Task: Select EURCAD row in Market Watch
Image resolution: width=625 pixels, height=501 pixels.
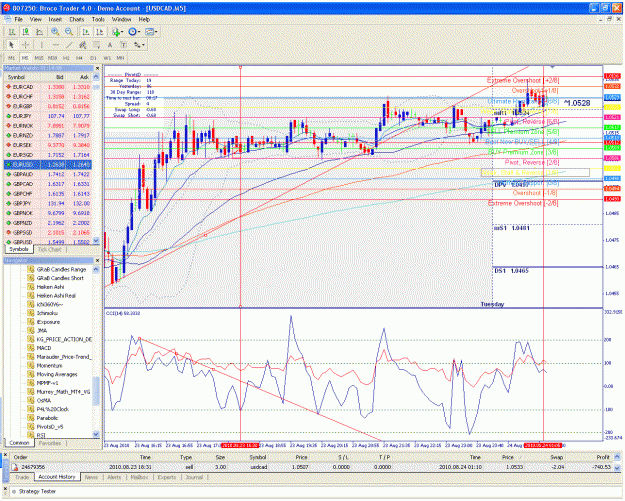Action: [48, 87]
